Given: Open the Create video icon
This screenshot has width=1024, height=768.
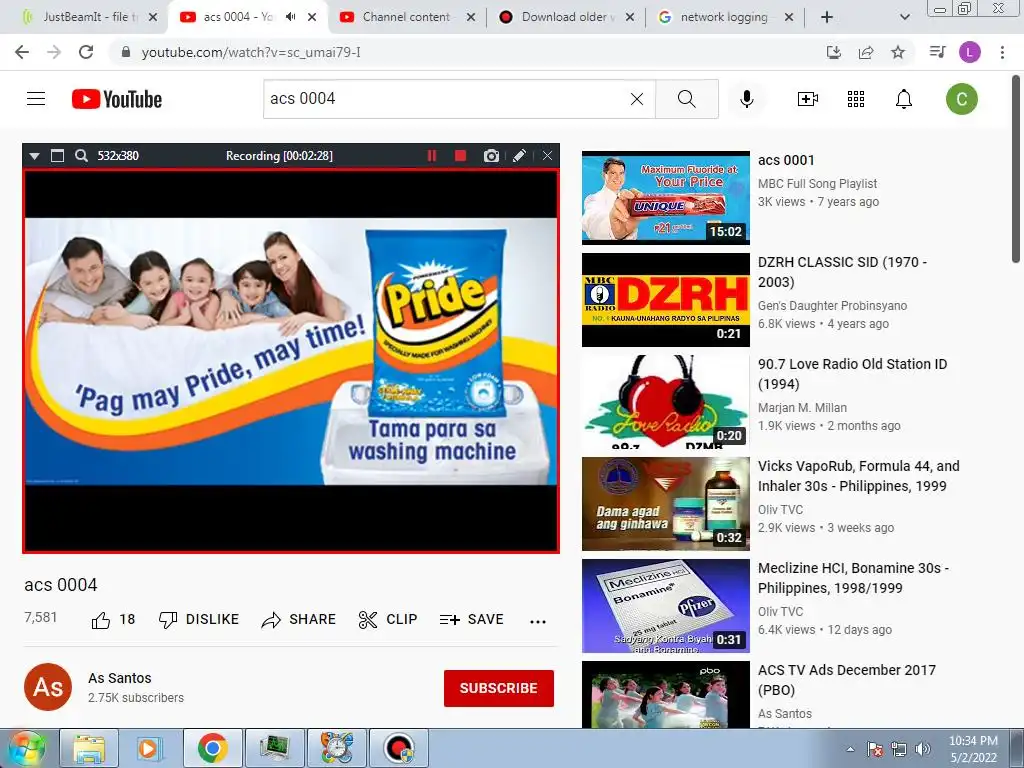Looking at the screenshot, I should click(x=807, y=99).
